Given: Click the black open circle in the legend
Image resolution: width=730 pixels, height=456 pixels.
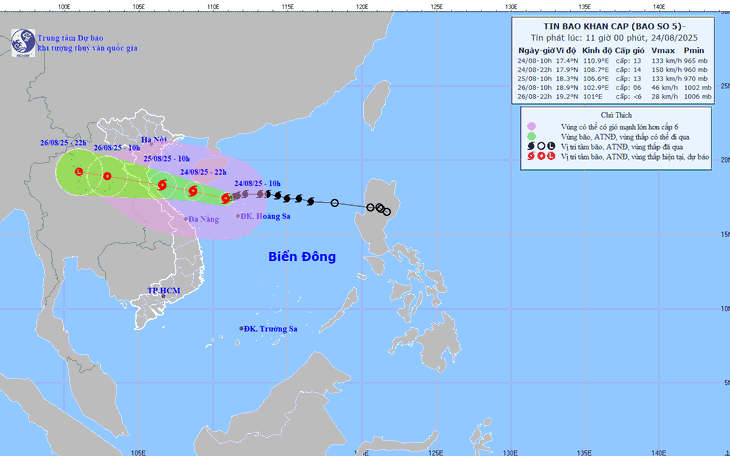Looking at the screenshot, I should [x=541, y=146].
